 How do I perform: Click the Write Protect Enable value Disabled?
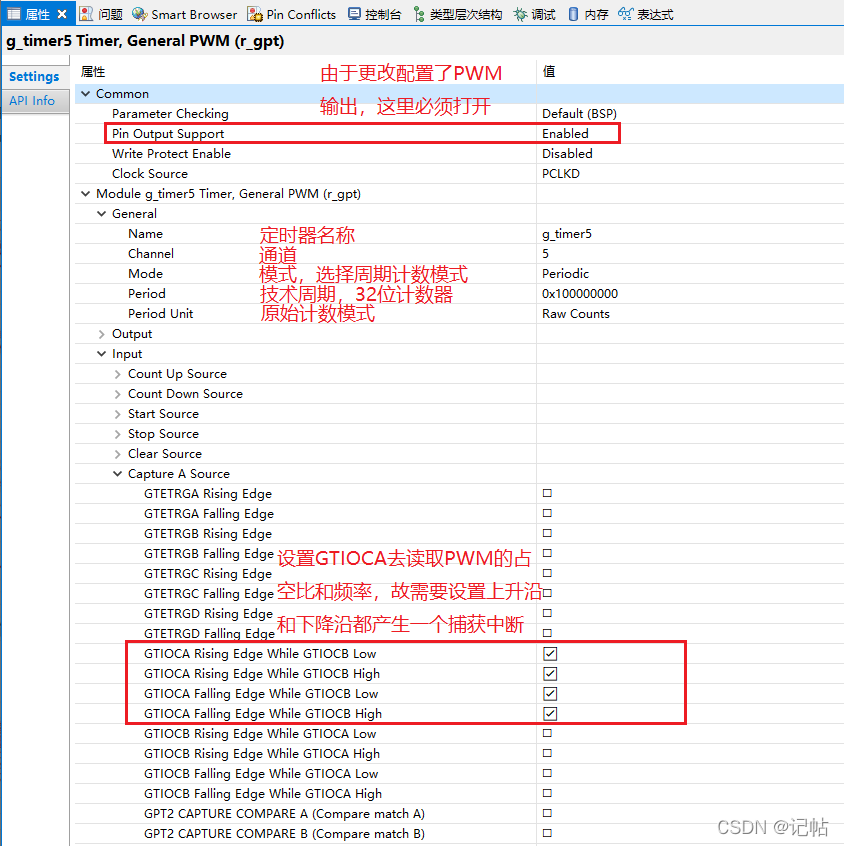[x=567, y=154]
